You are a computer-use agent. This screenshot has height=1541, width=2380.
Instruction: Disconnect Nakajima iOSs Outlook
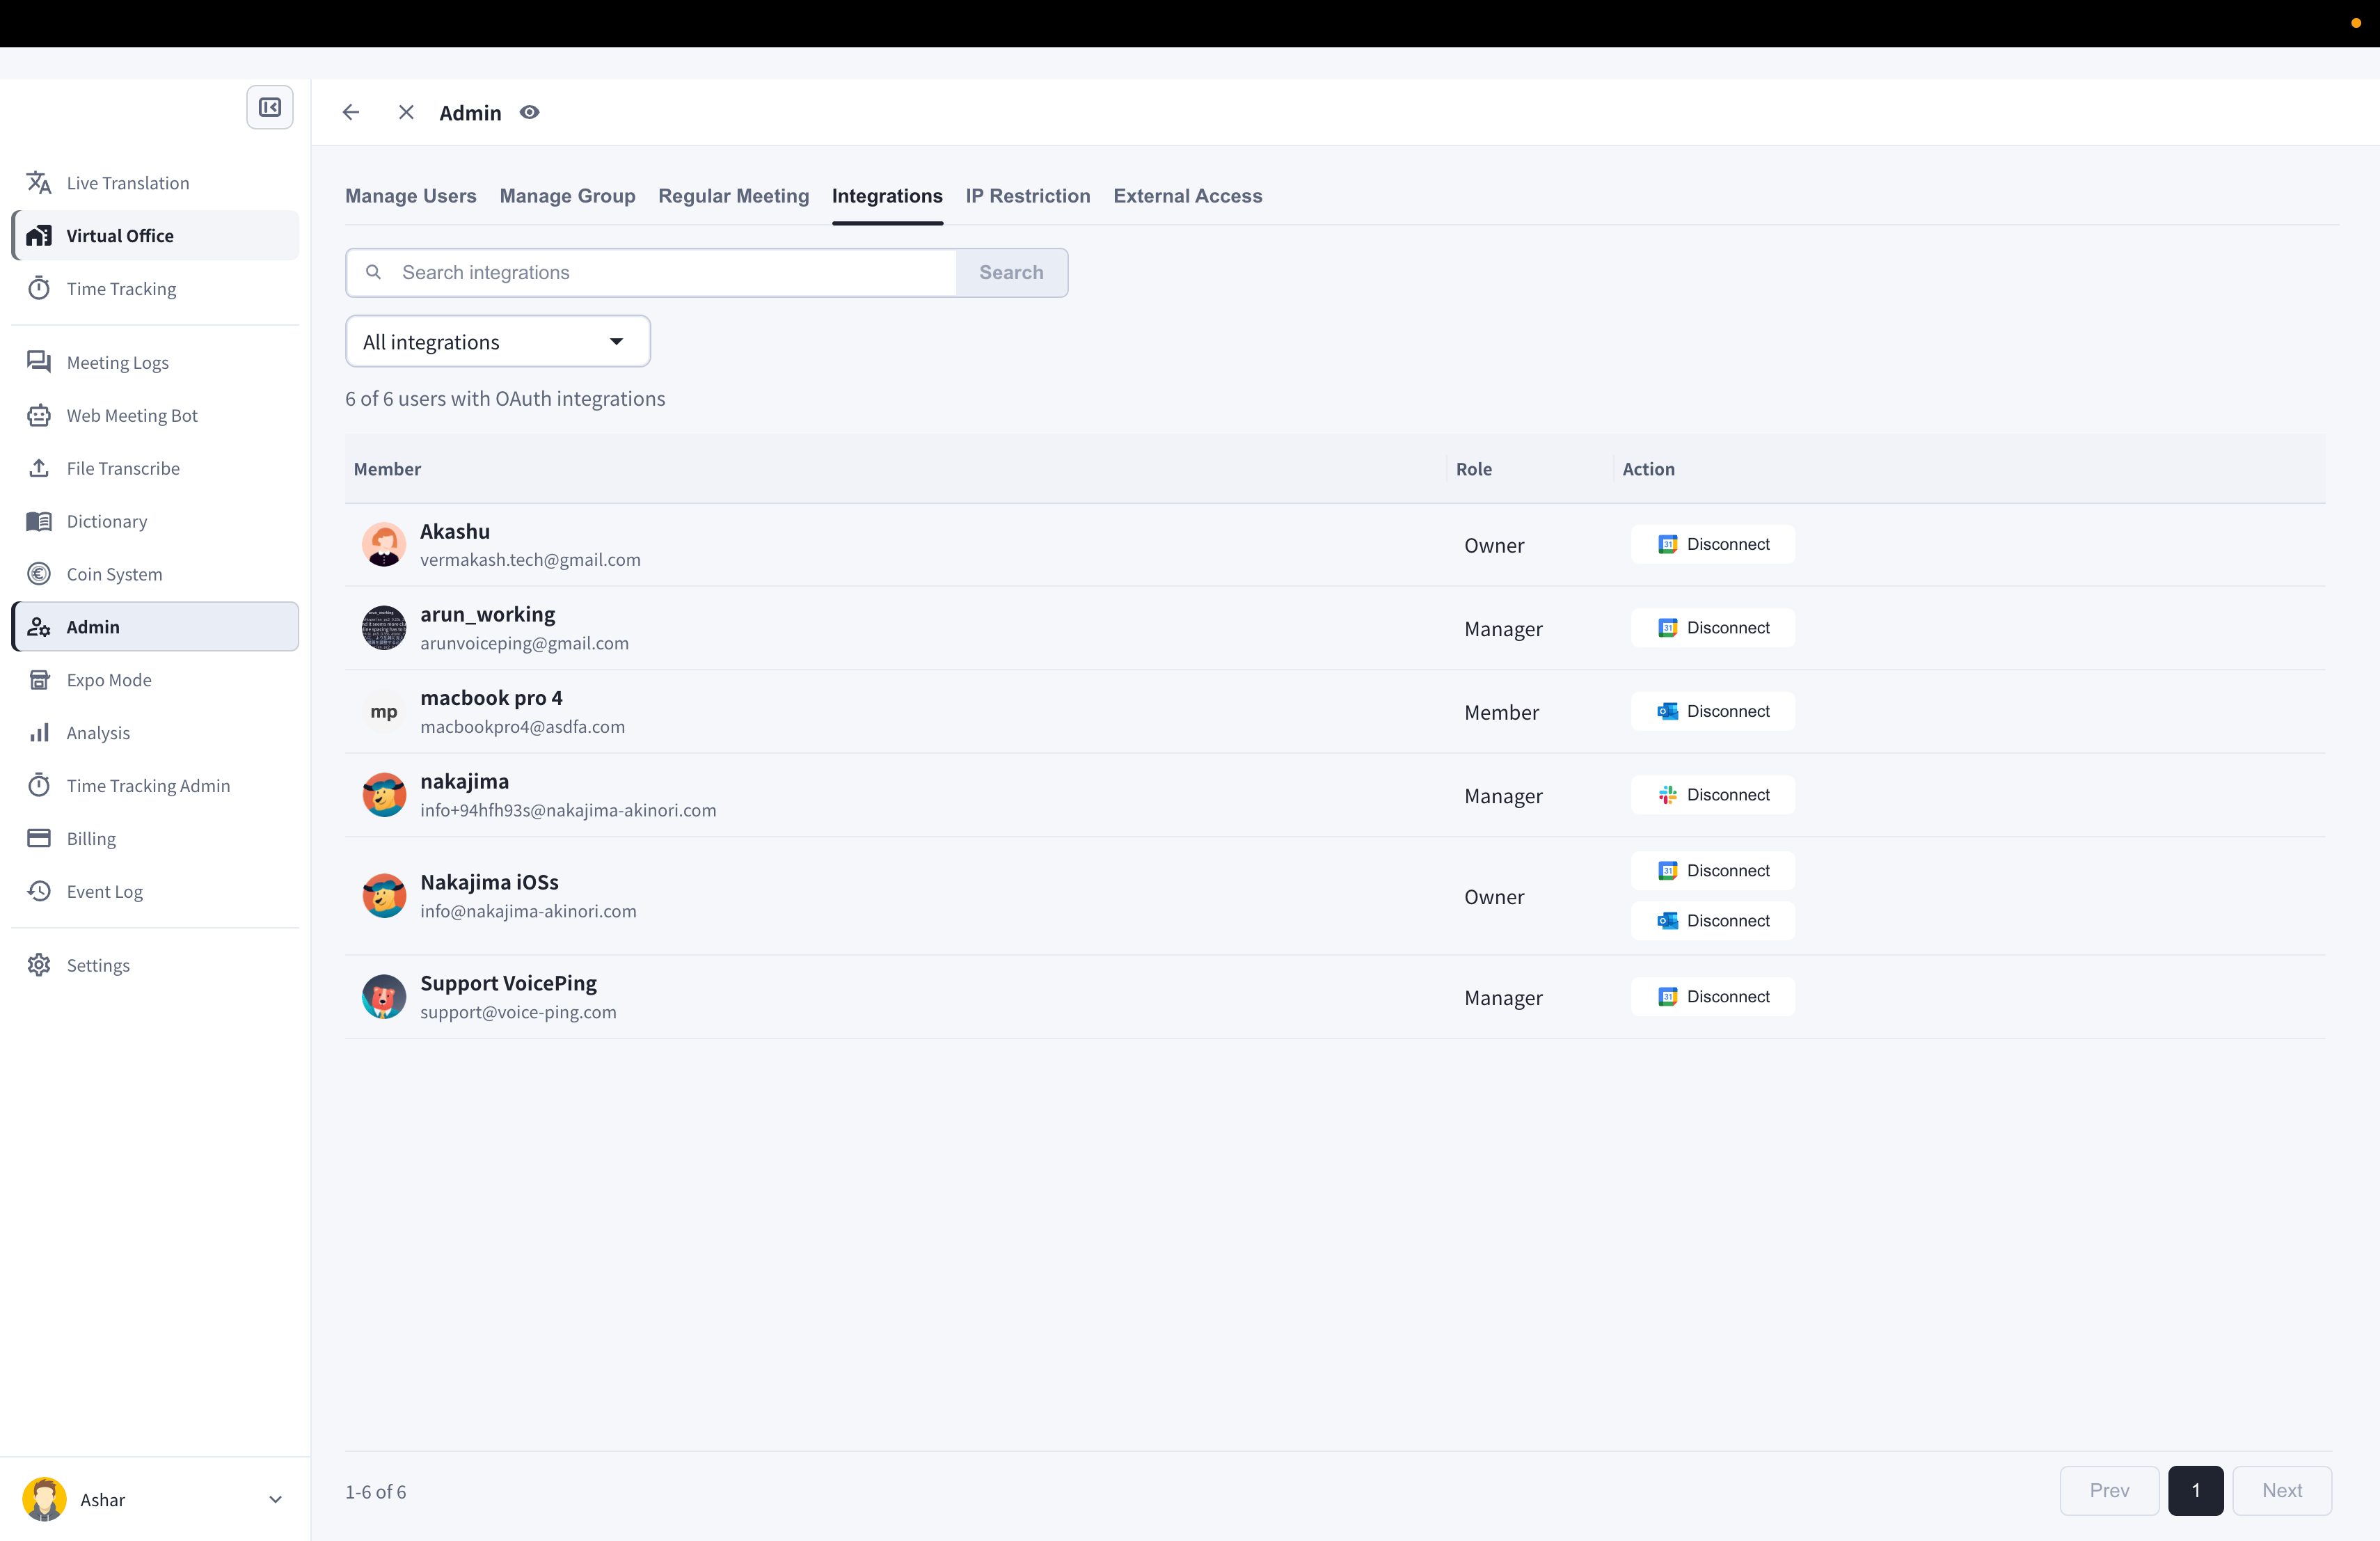click(1713, 920)
